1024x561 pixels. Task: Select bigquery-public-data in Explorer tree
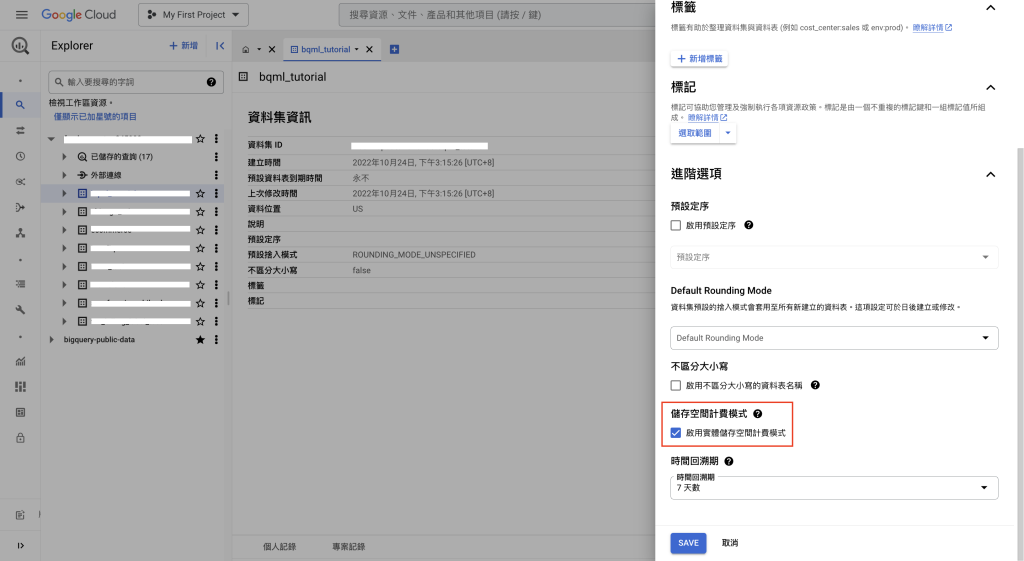99,340
